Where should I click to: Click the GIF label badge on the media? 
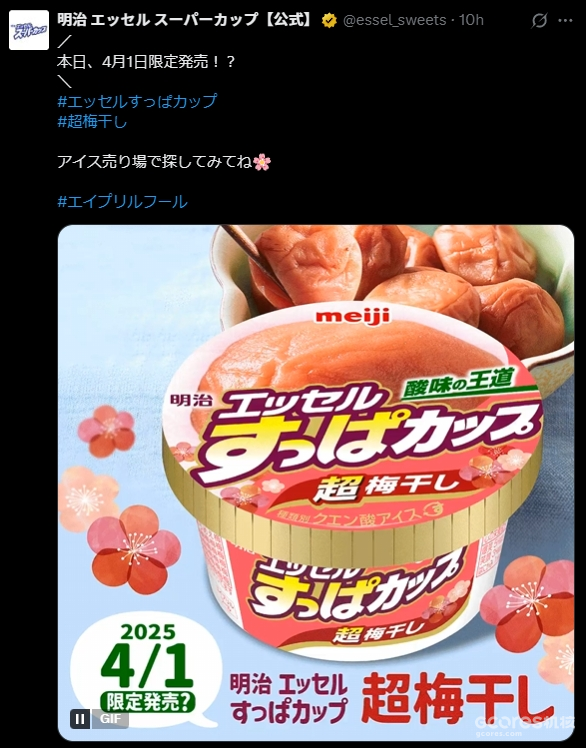pos(110,718)
